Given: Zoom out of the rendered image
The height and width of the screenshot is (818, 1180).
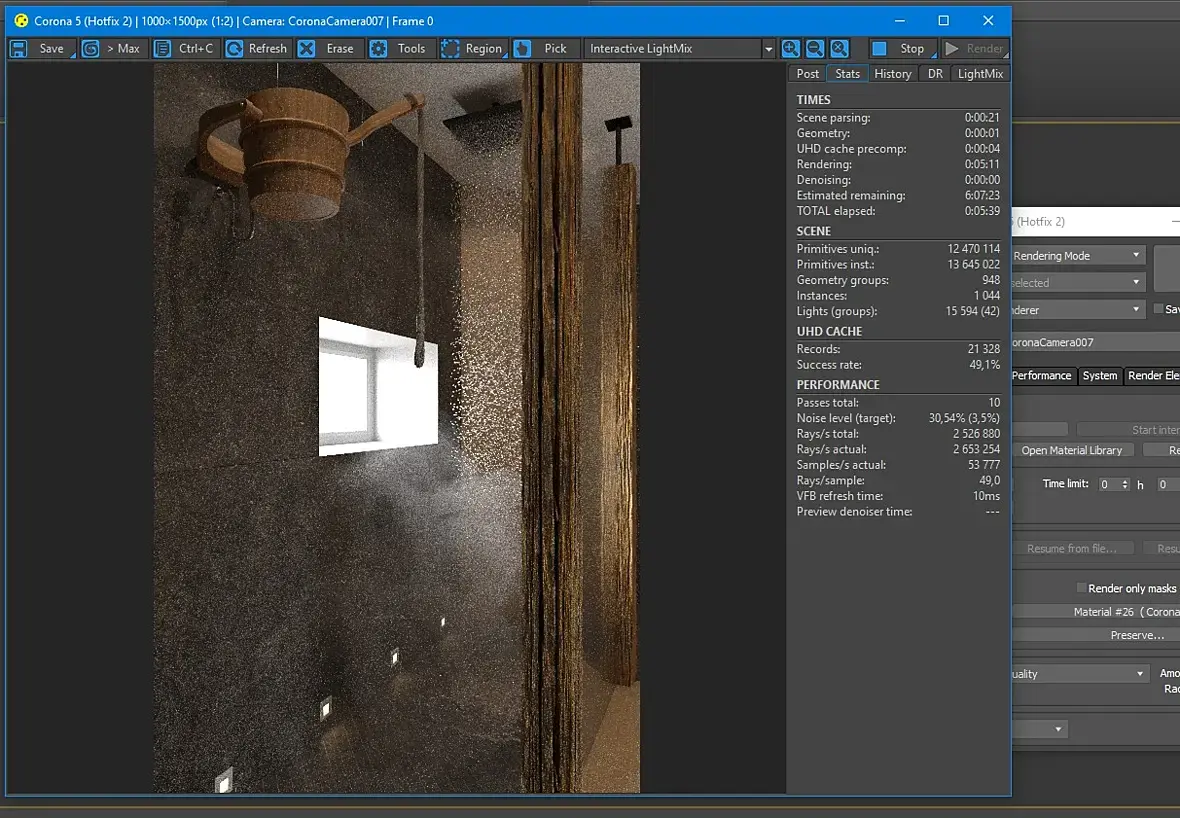Looking at the screenshot, I should [x=815, y=48].
